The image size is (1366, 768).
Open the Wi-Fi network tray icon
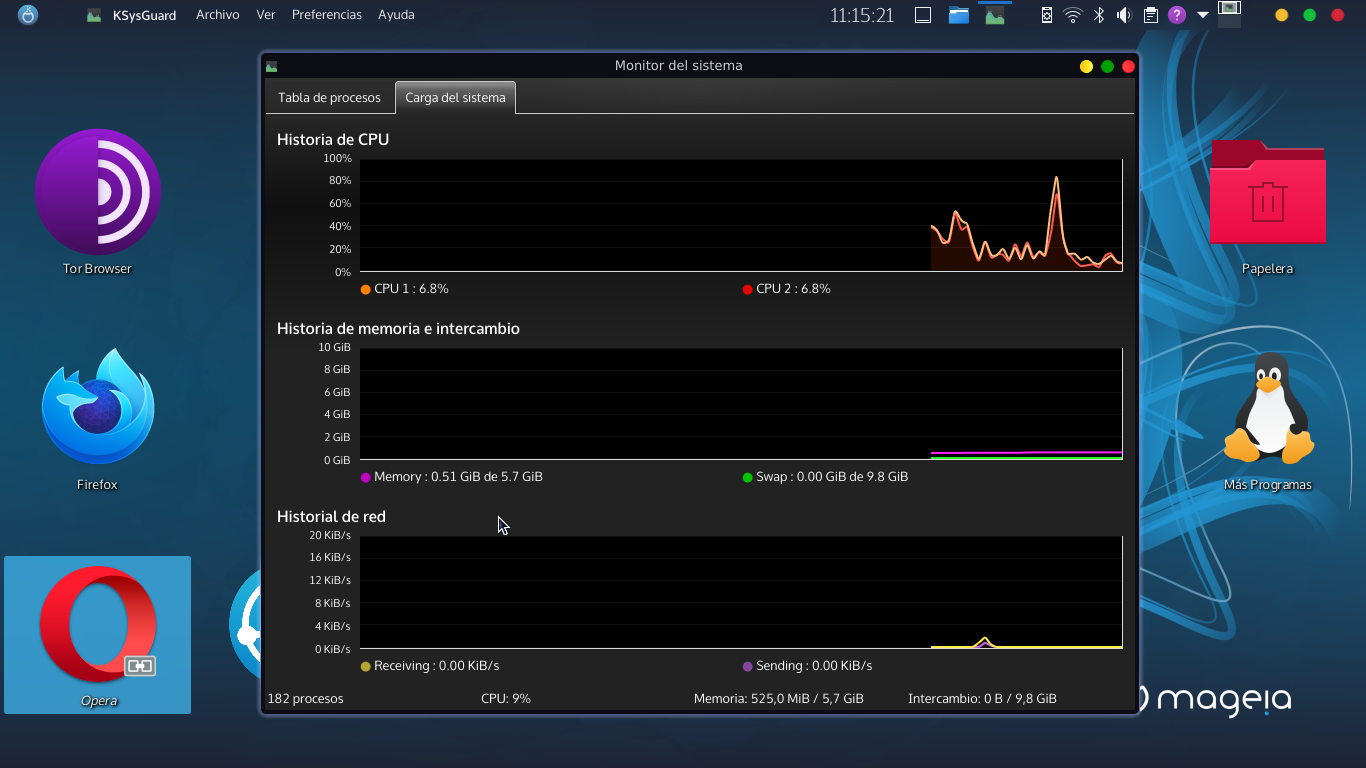click(x=1073, y=15)
